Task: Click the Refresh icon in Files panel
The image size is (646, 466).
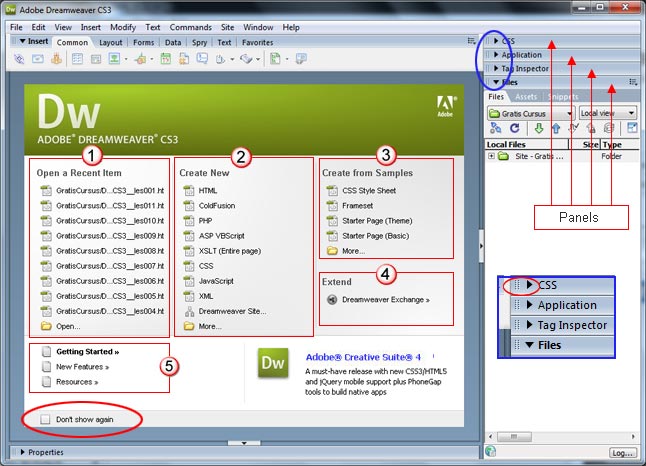Action: point(515,128)
